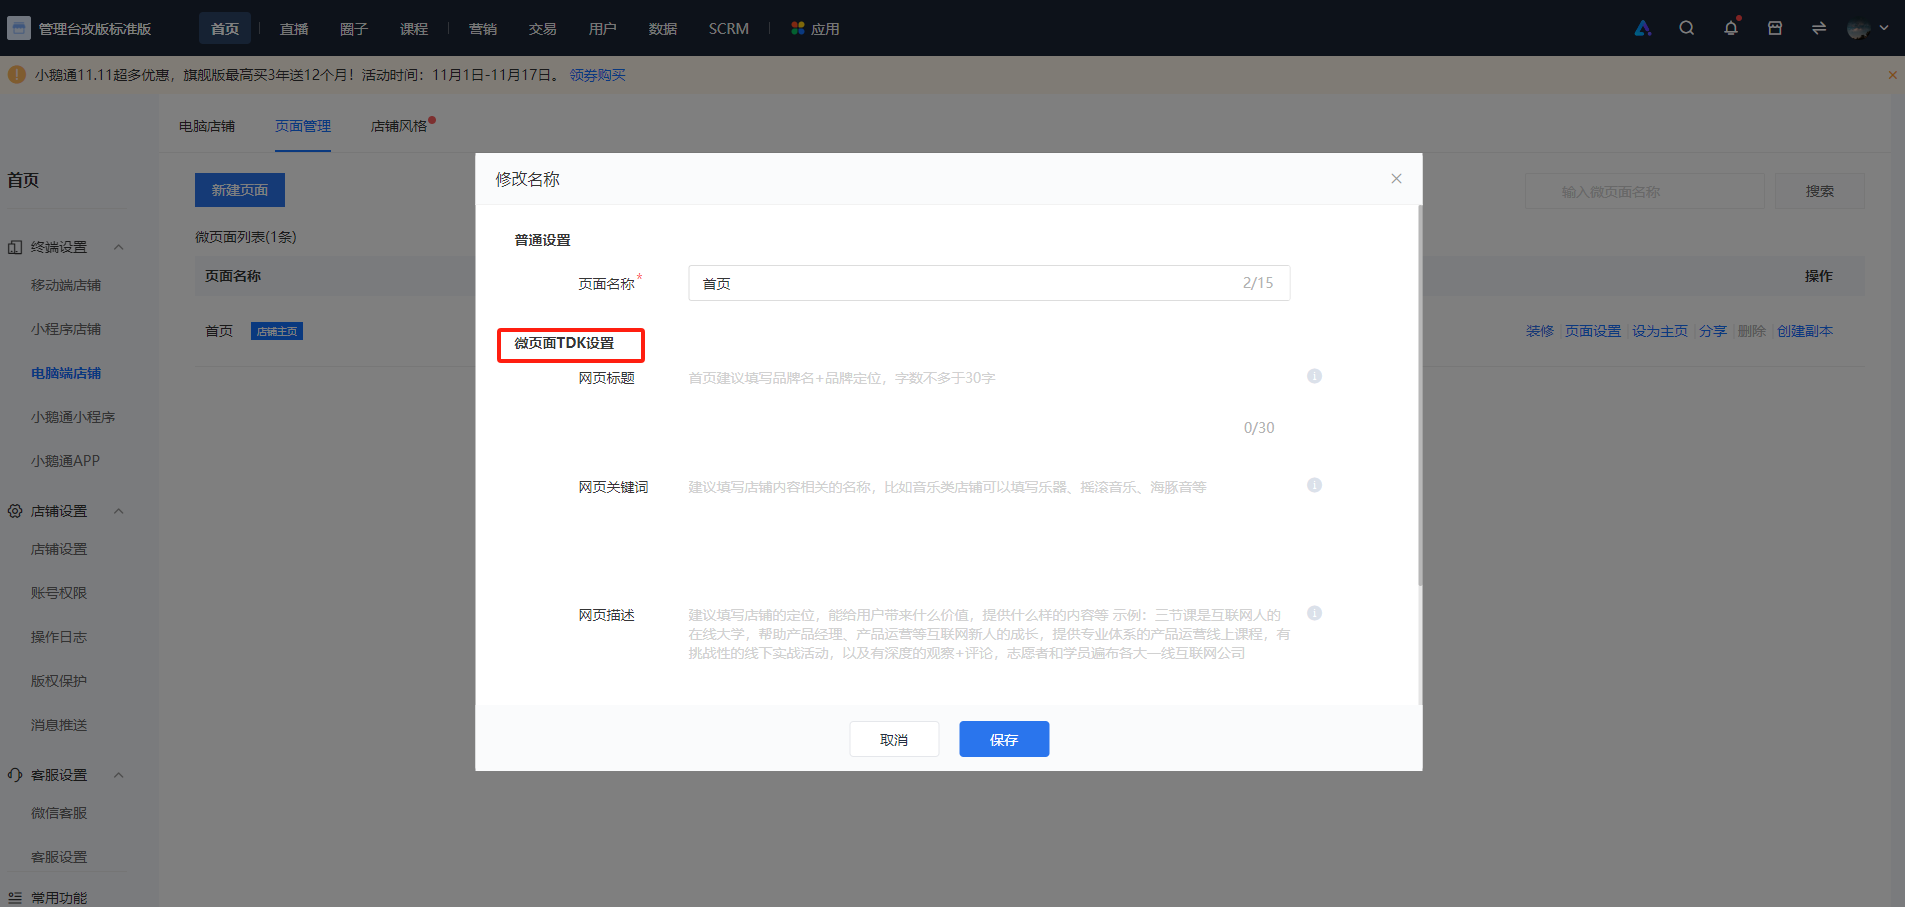Screen dimensions: 1905x907
Task: Open the notification bell icon
Action: 1731,28
